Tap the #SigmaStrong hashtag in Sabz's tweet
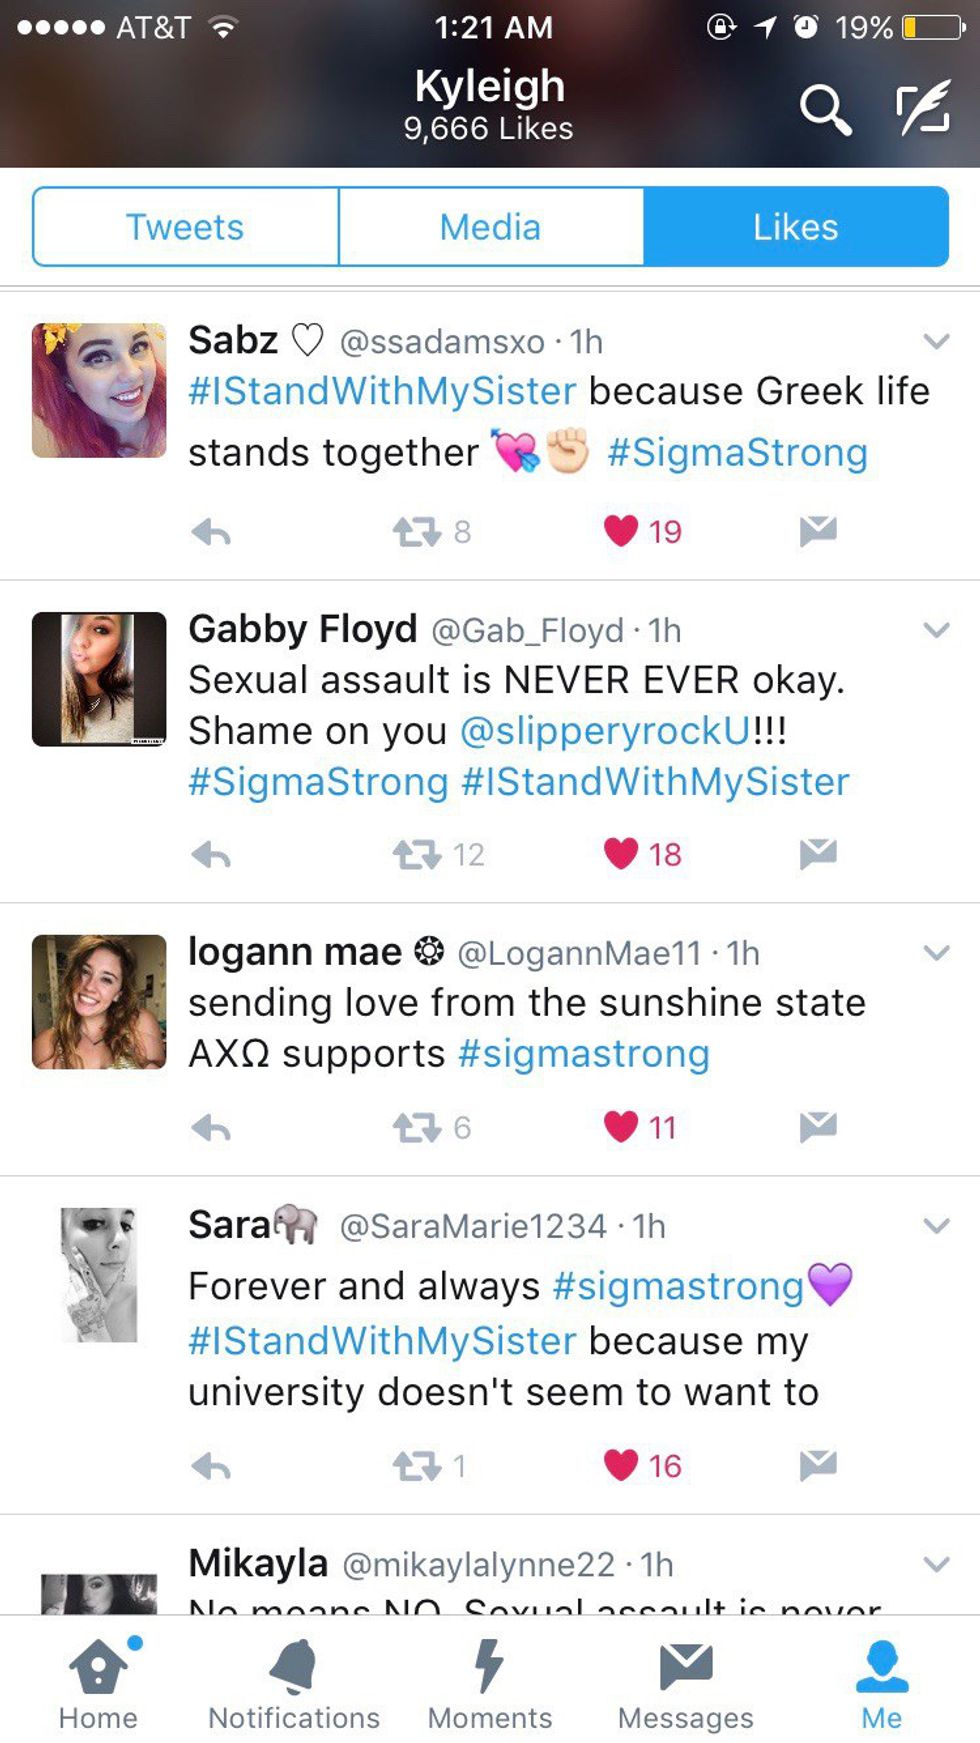Screen dimensions: 980x1743 click(737, 453)
